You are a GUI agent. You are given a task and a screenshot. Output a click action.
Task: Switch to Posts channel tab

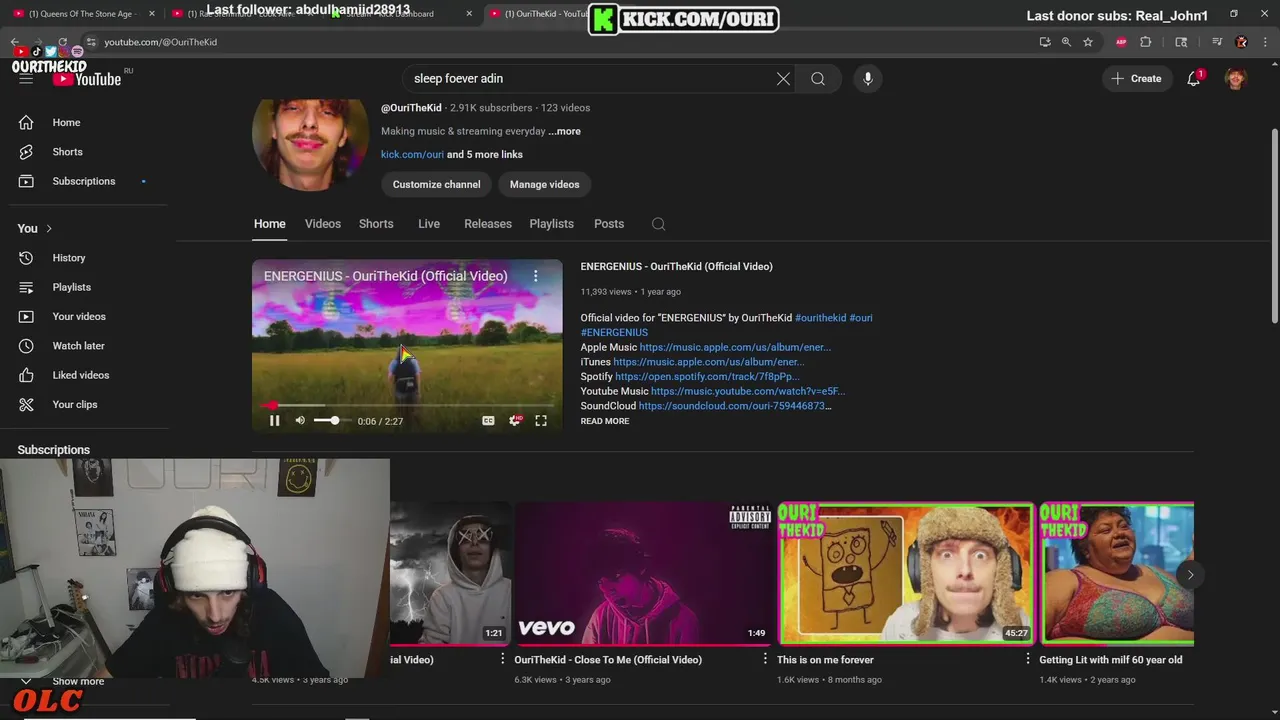609,224
